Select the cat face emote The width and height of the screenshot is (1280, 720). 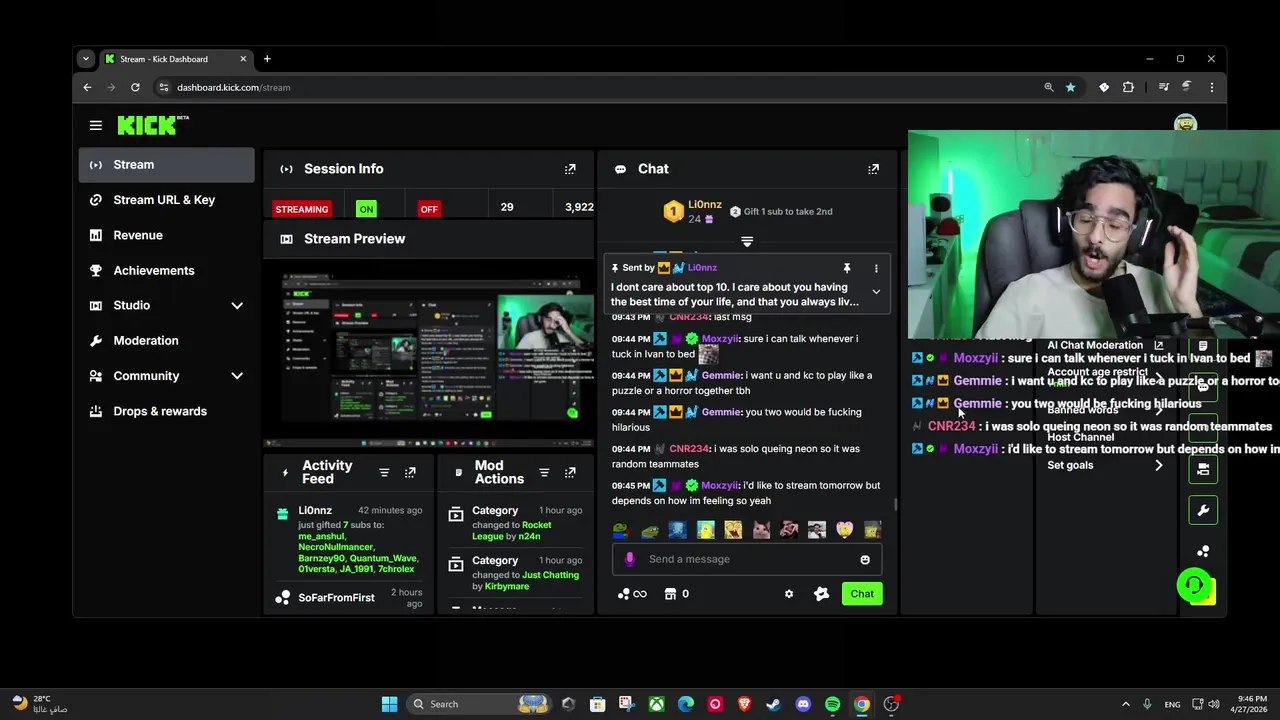click(x=761, y=530)
